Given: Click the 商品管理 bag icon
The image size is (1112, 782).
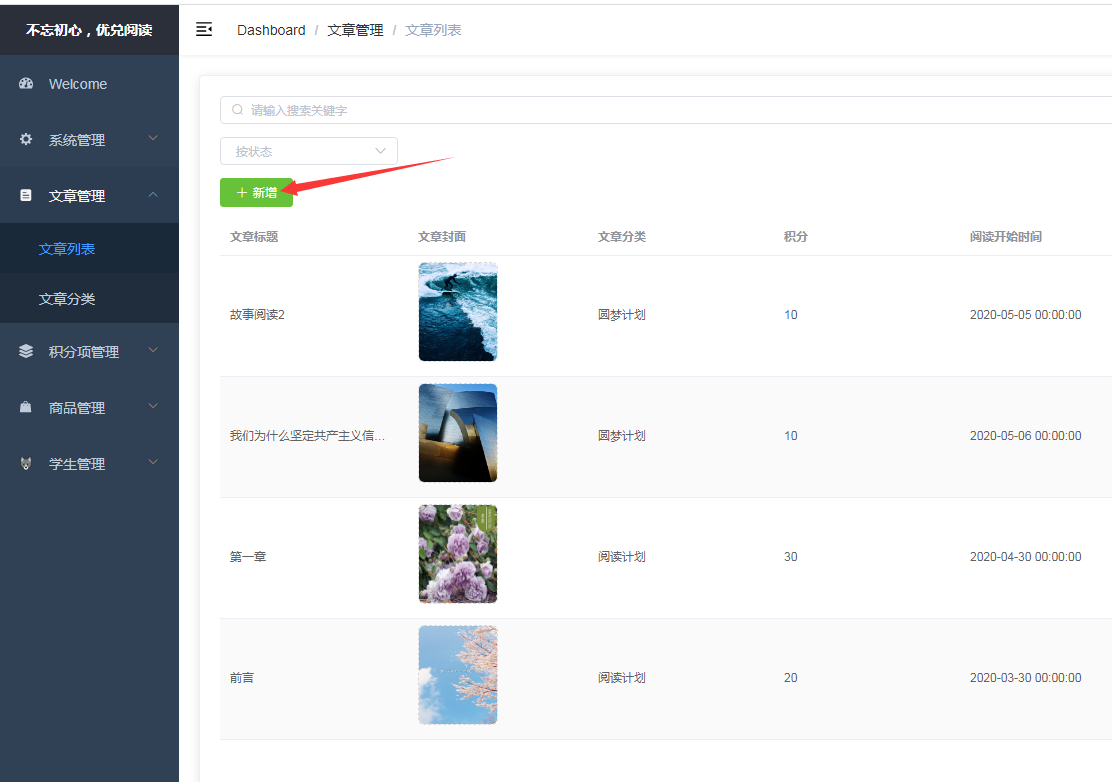Looking at the screenshot, I should pyautogui.click(x=26, y=407).
